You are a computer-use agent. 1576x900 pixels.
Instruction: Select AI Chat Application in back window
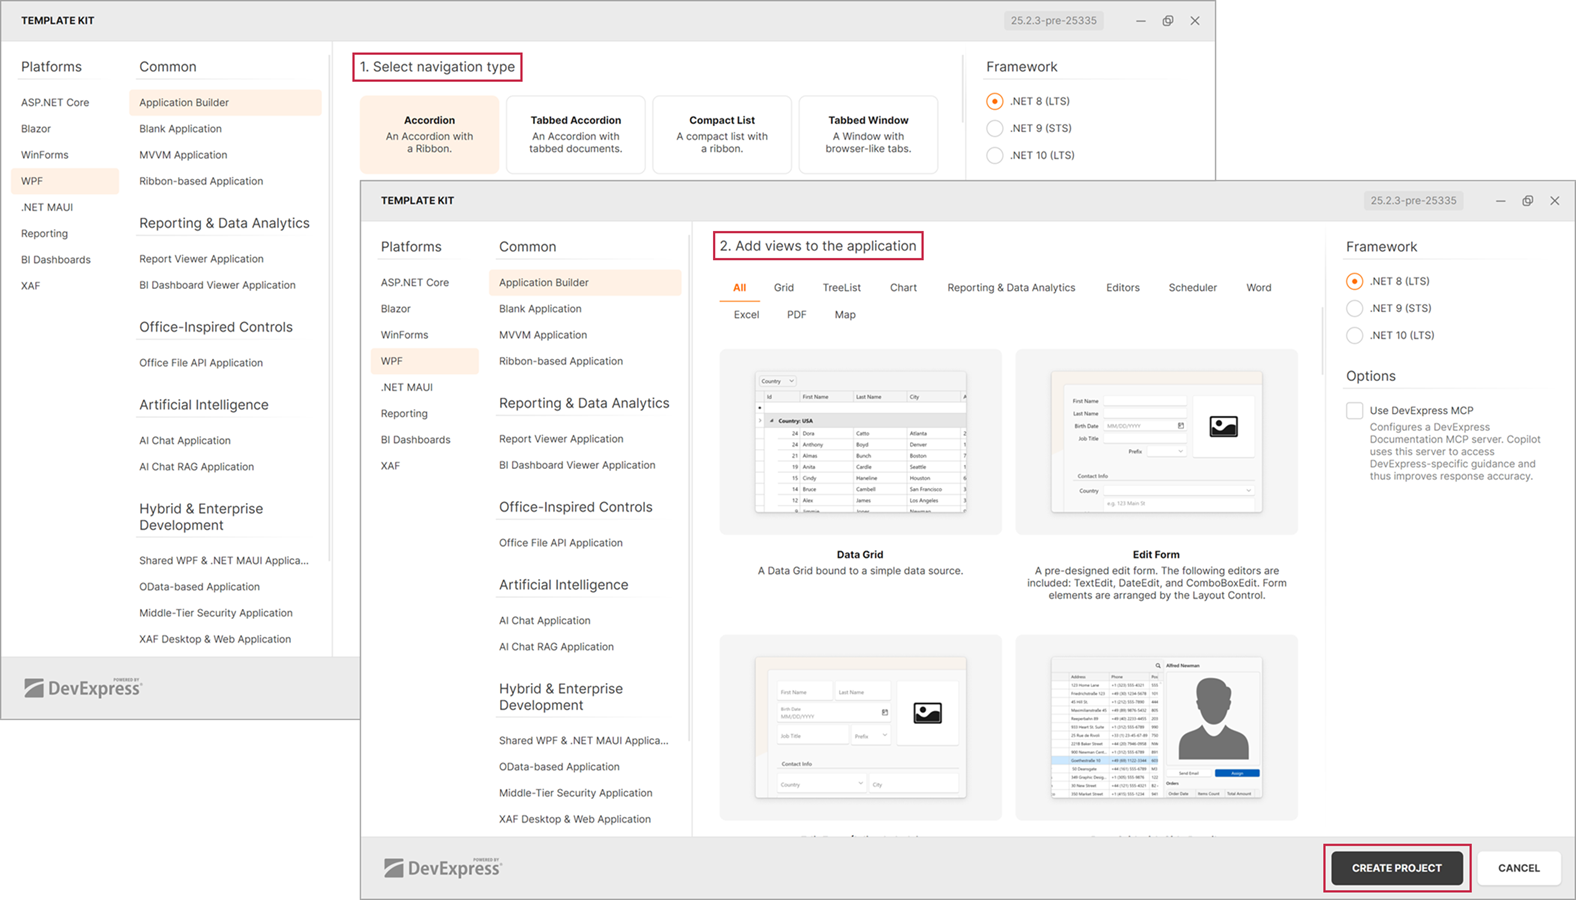point(185,441)
